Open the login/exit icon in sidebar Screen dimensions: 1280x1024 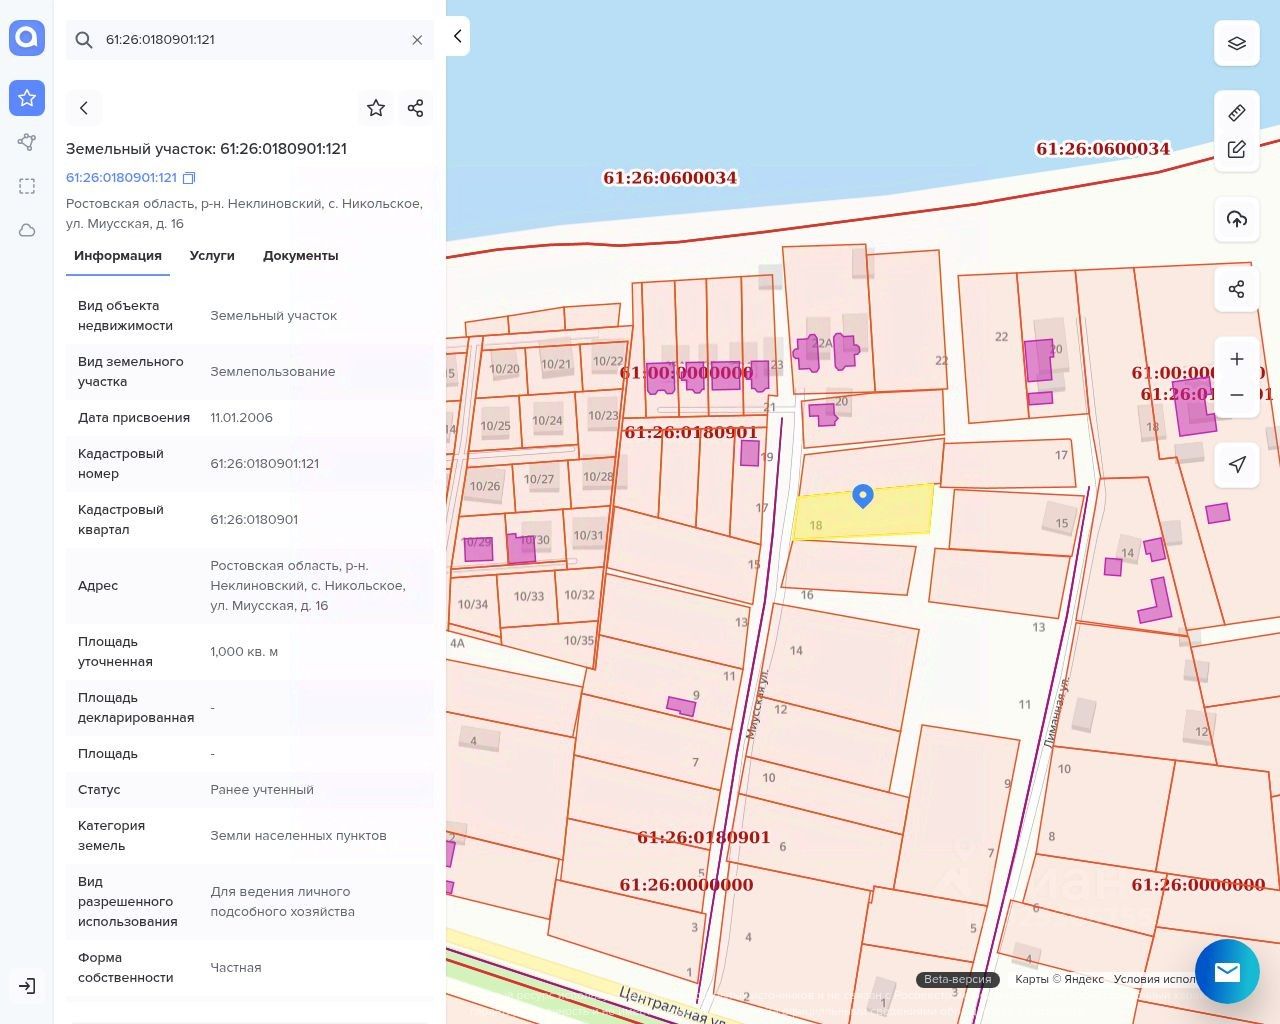(27, 986)
